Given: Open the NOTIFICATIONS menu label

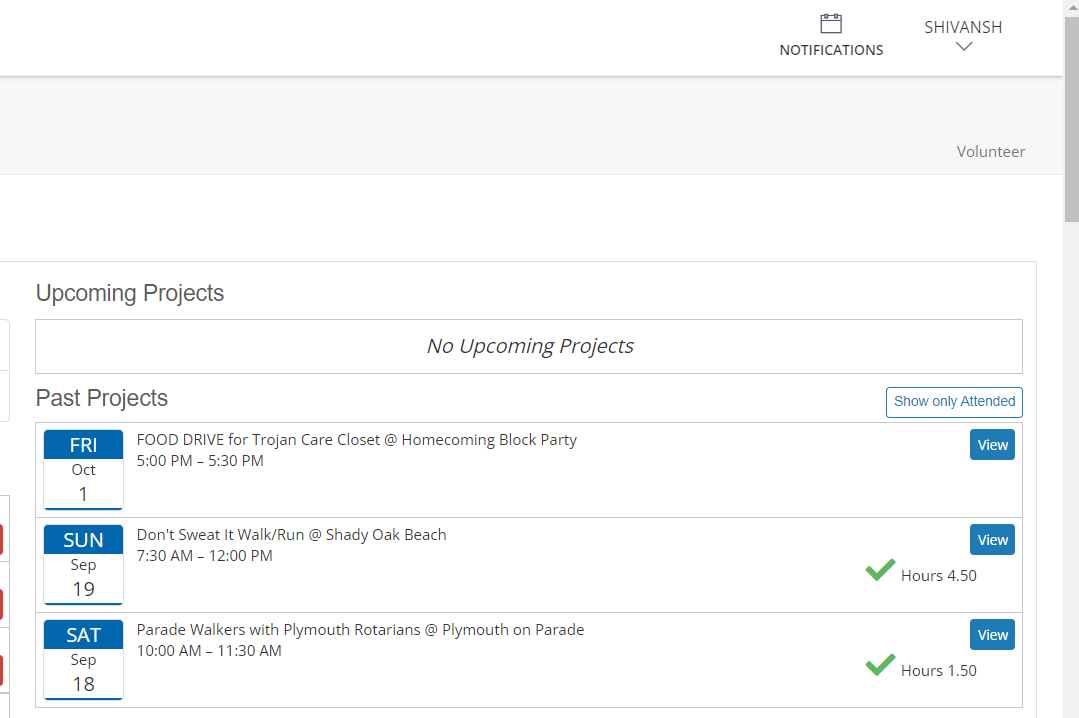Looking at the screenshot, I should (831, 50).
